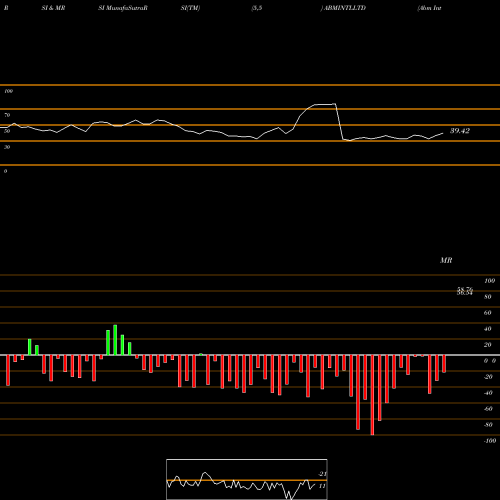This screenshot has height=500, width=500.
Task: Click the -21 value in mini chart
Action: pos(322,474)
